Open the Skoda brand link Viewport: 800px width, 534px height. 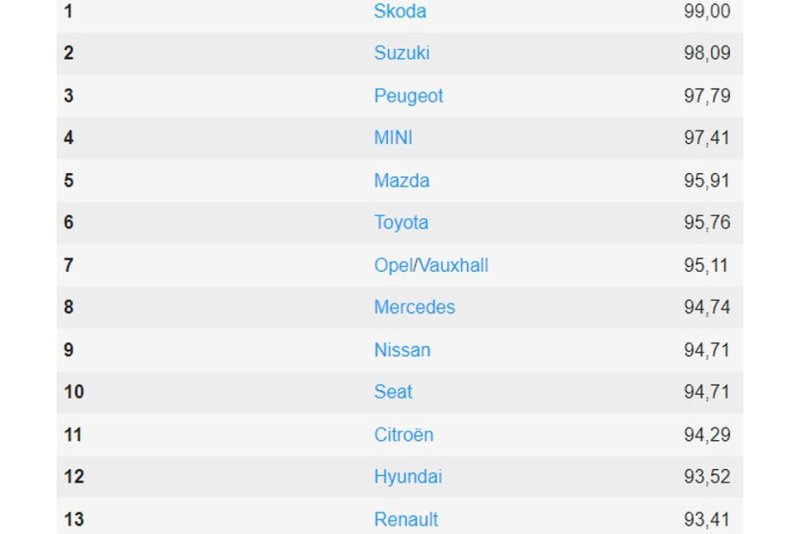(400, 12)
